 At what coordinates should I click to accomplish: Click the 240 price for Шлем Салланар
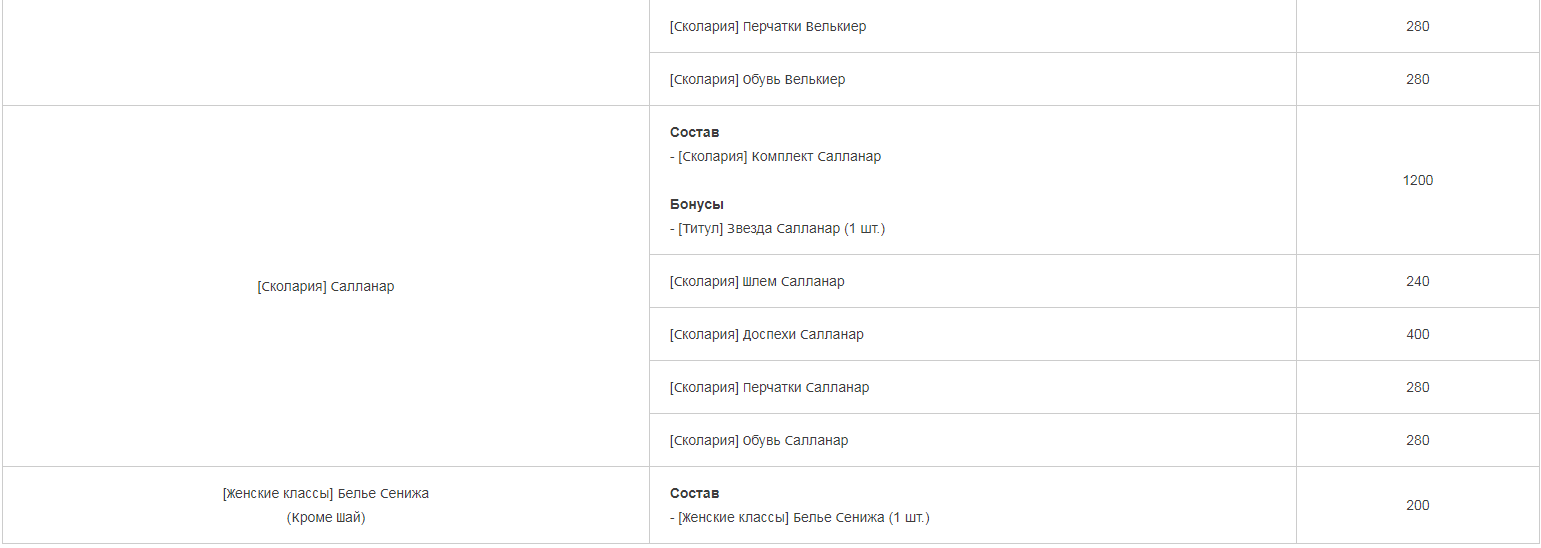click(x=1417, y=282)
